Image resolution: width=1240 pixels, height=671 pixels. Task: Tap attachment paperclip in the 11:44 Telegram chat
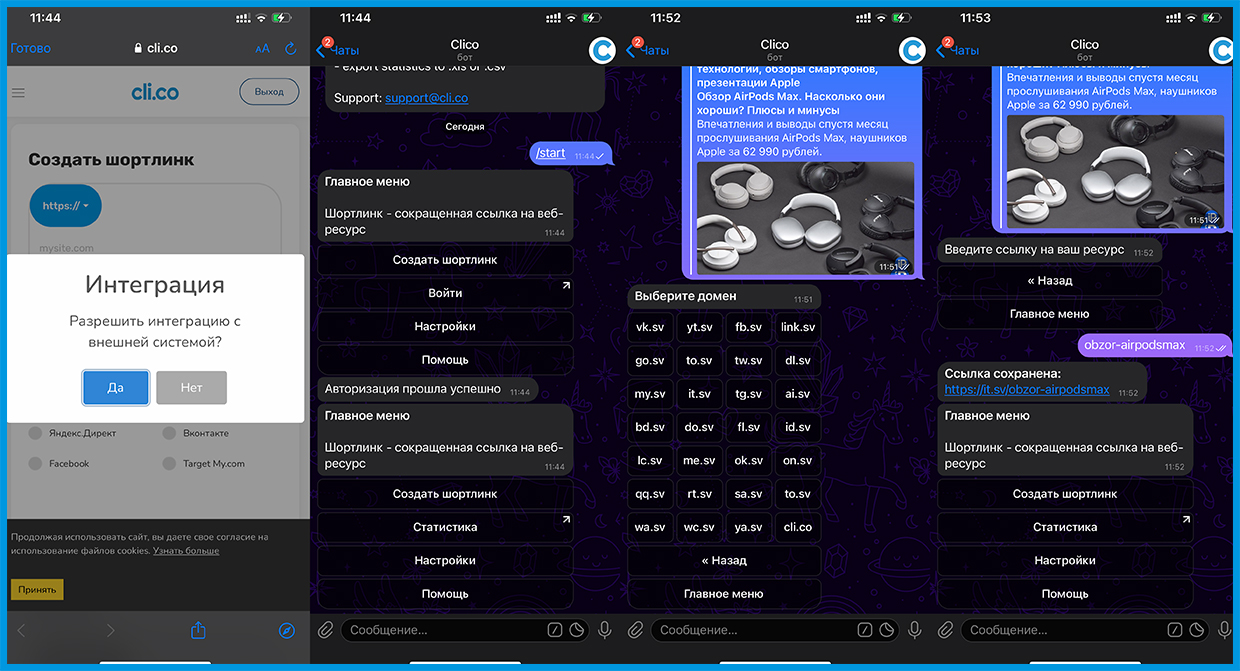point(325,630)
